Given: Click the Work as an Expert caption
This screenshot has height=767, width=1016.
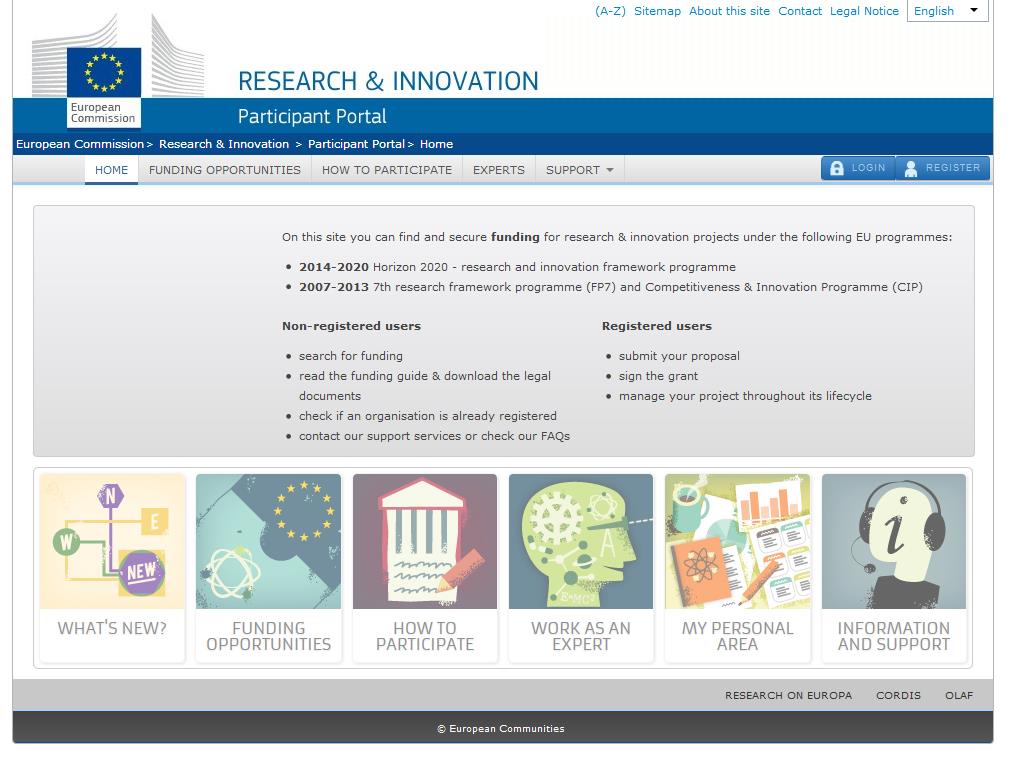Looking at the screenshot, I should point(581,636).
